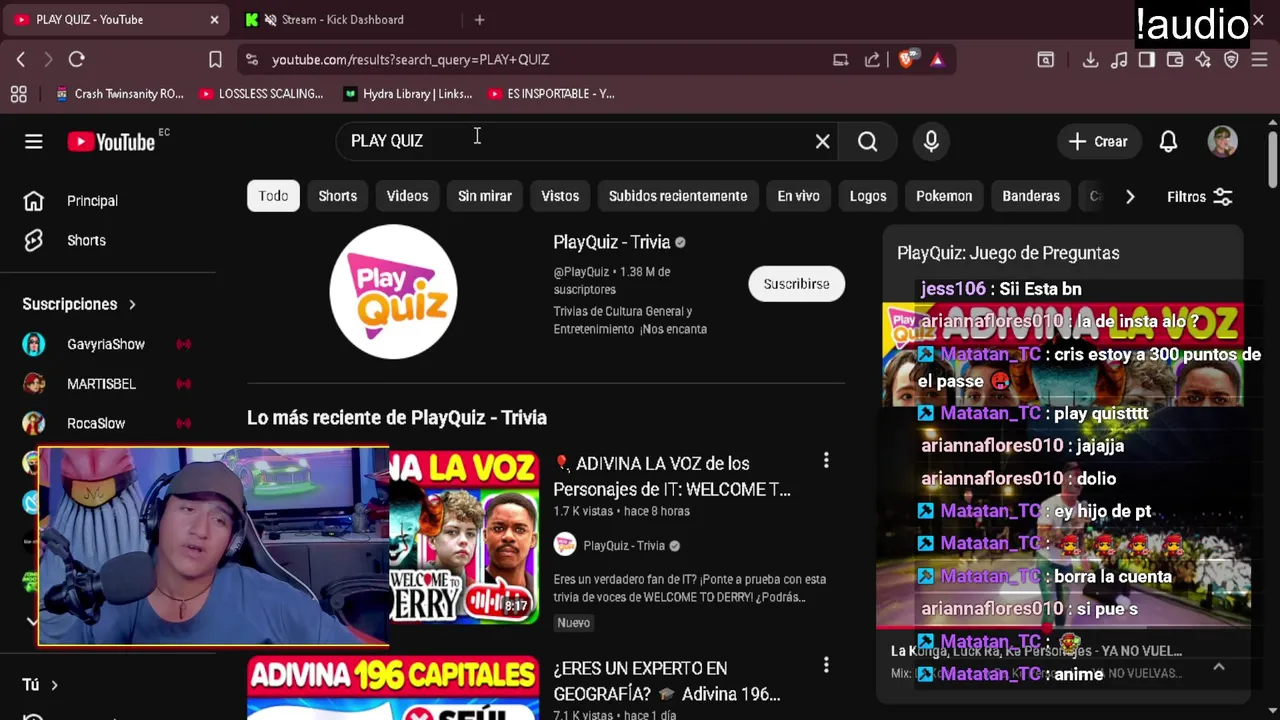
Task: Clear the search box with the X icon
Action: 822,142
